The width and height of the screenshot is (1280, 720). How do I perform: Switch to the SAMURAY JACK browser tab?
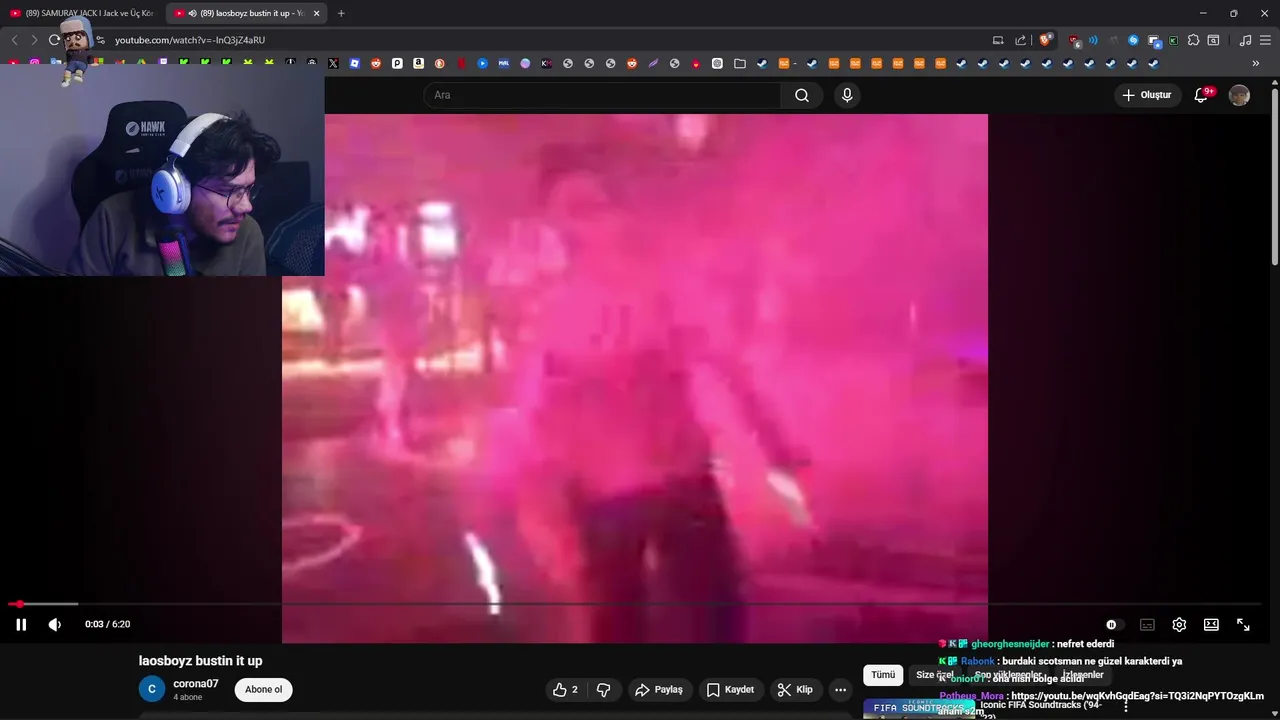[82, 13]
